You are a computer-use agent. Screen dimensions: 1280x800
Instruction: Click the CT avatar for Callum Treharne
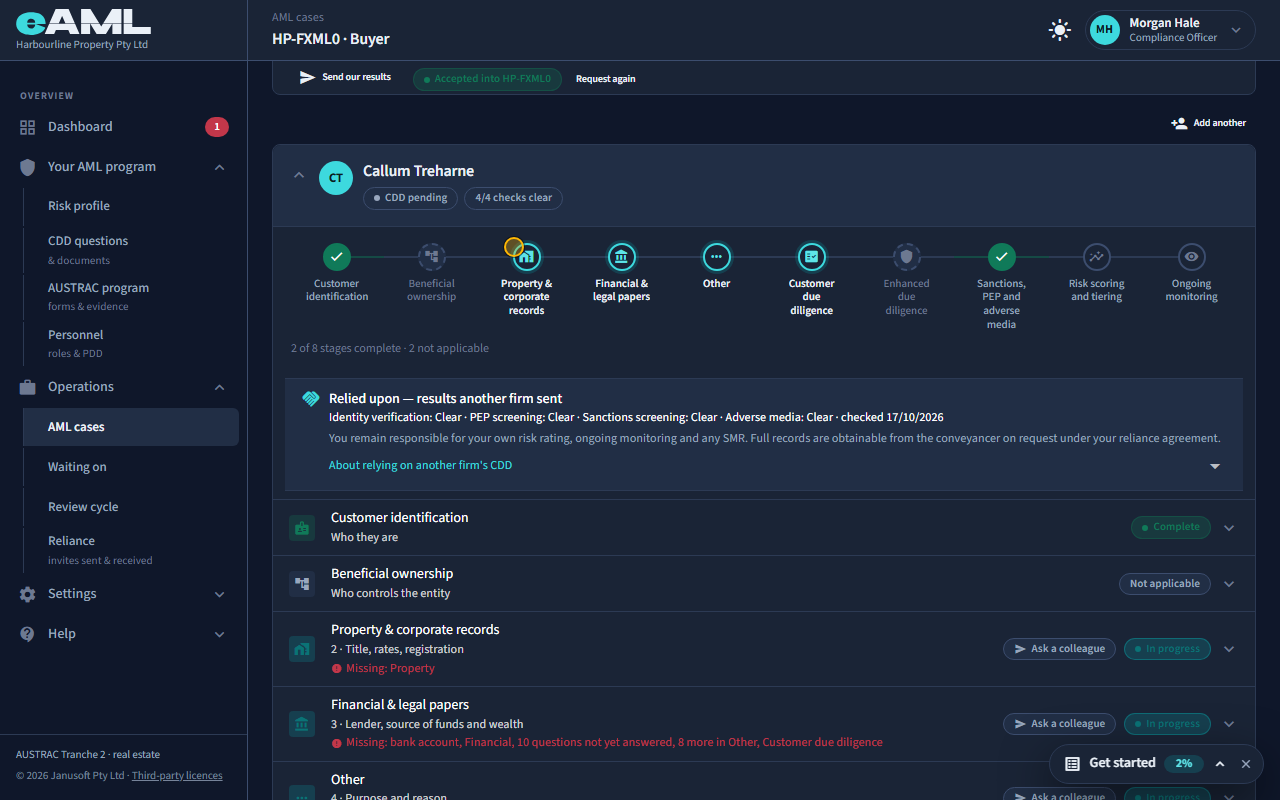[336, 178]
